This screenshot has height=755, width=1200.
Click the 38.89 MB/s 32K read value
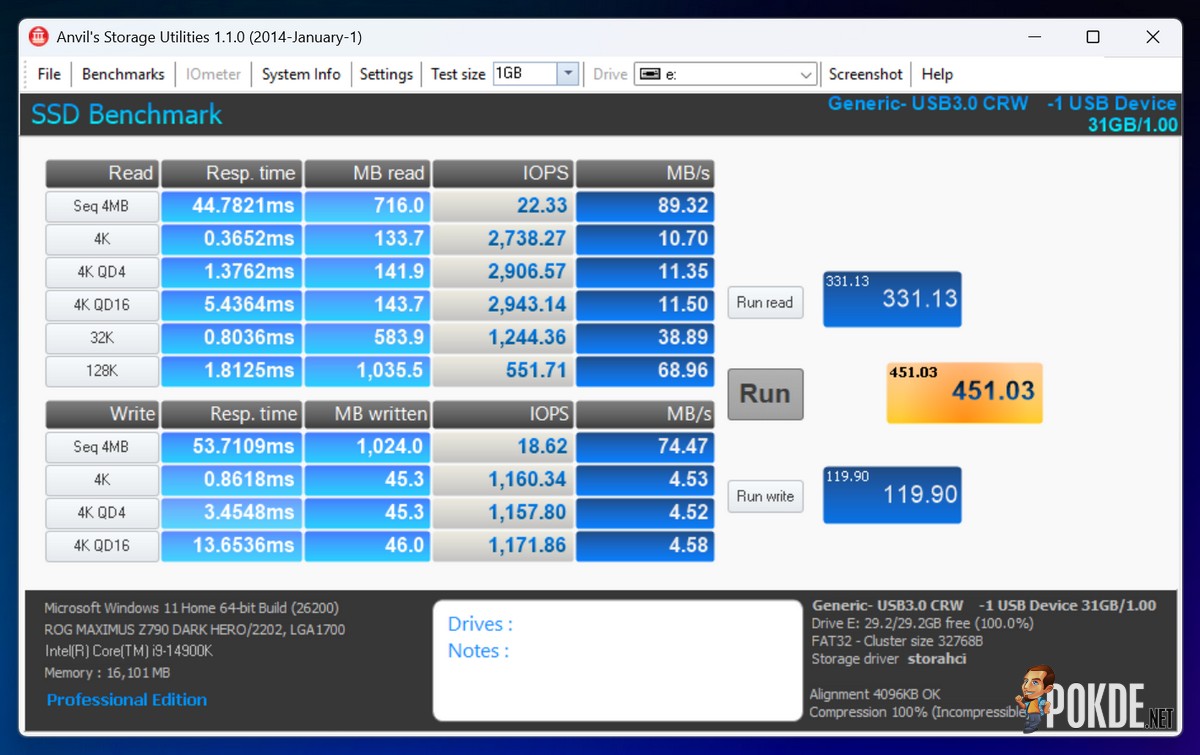click(x=645, y=338)
